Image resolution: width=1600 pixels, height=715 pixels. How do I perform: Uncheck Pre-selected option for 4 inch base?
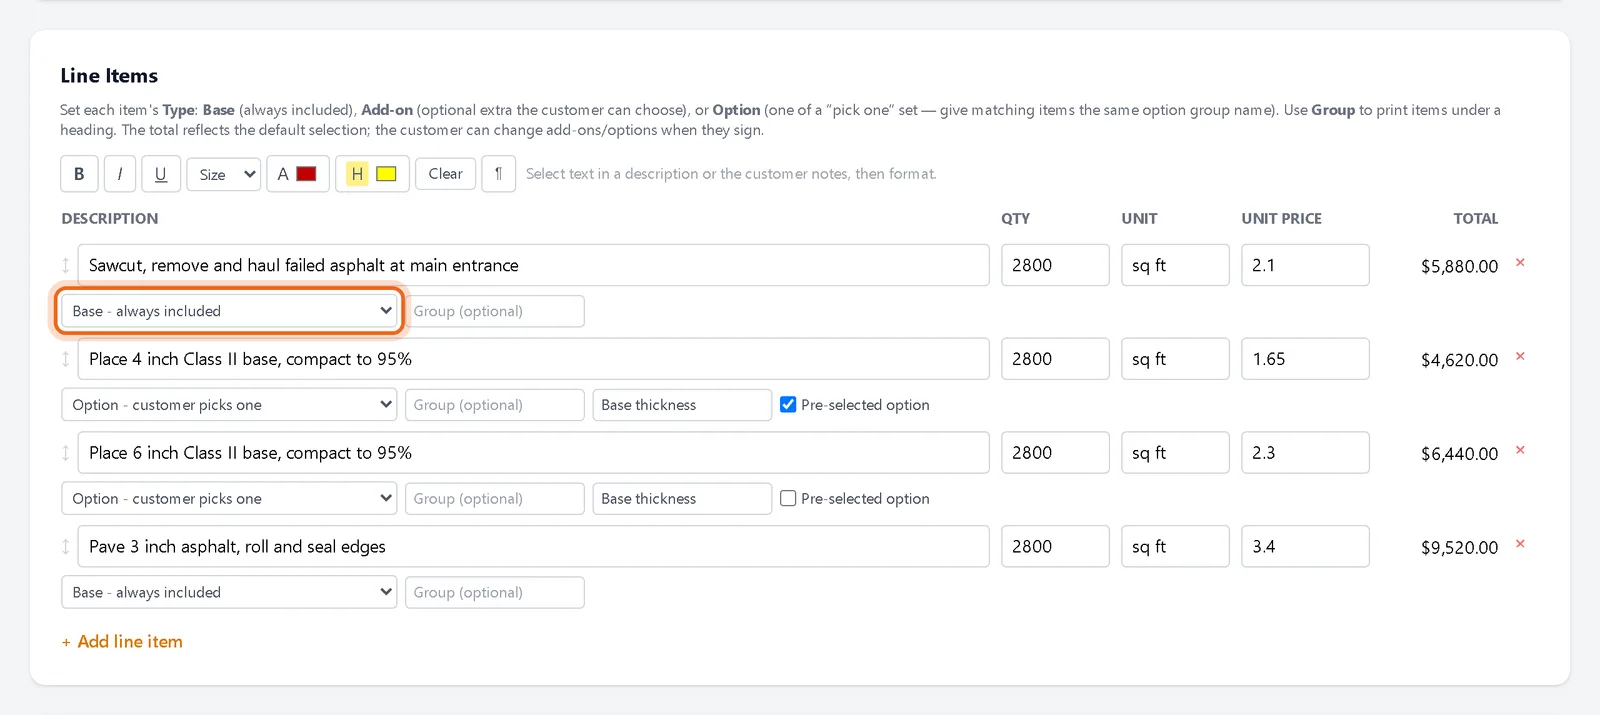point(788,405)
